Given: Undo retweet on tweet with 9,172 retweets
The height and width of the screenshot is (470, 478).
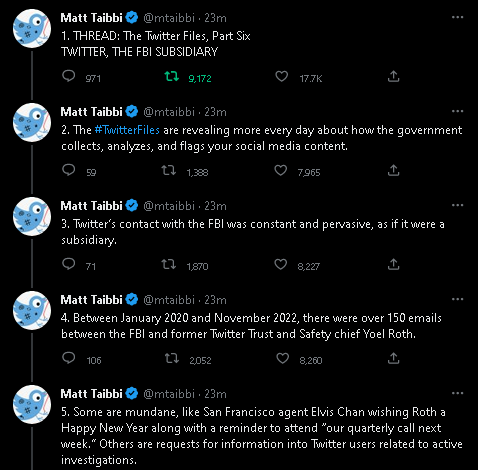Looking at the screenshot, I should (x=172, y=77).
